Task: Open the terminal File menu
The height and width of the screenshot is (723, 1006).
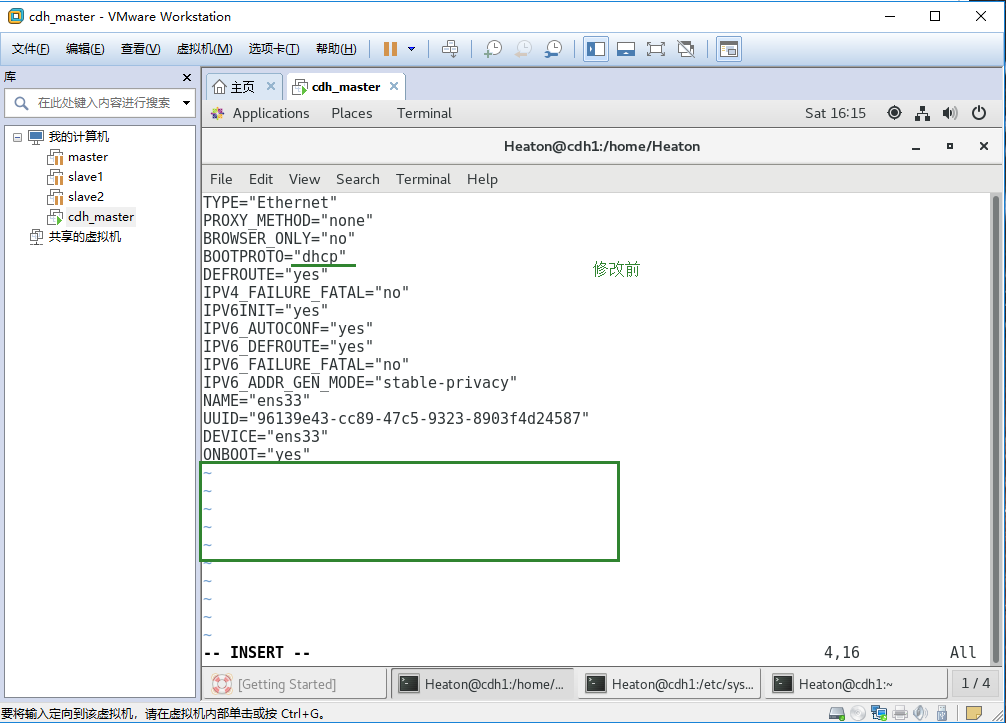Action: [x=221, y=180]
